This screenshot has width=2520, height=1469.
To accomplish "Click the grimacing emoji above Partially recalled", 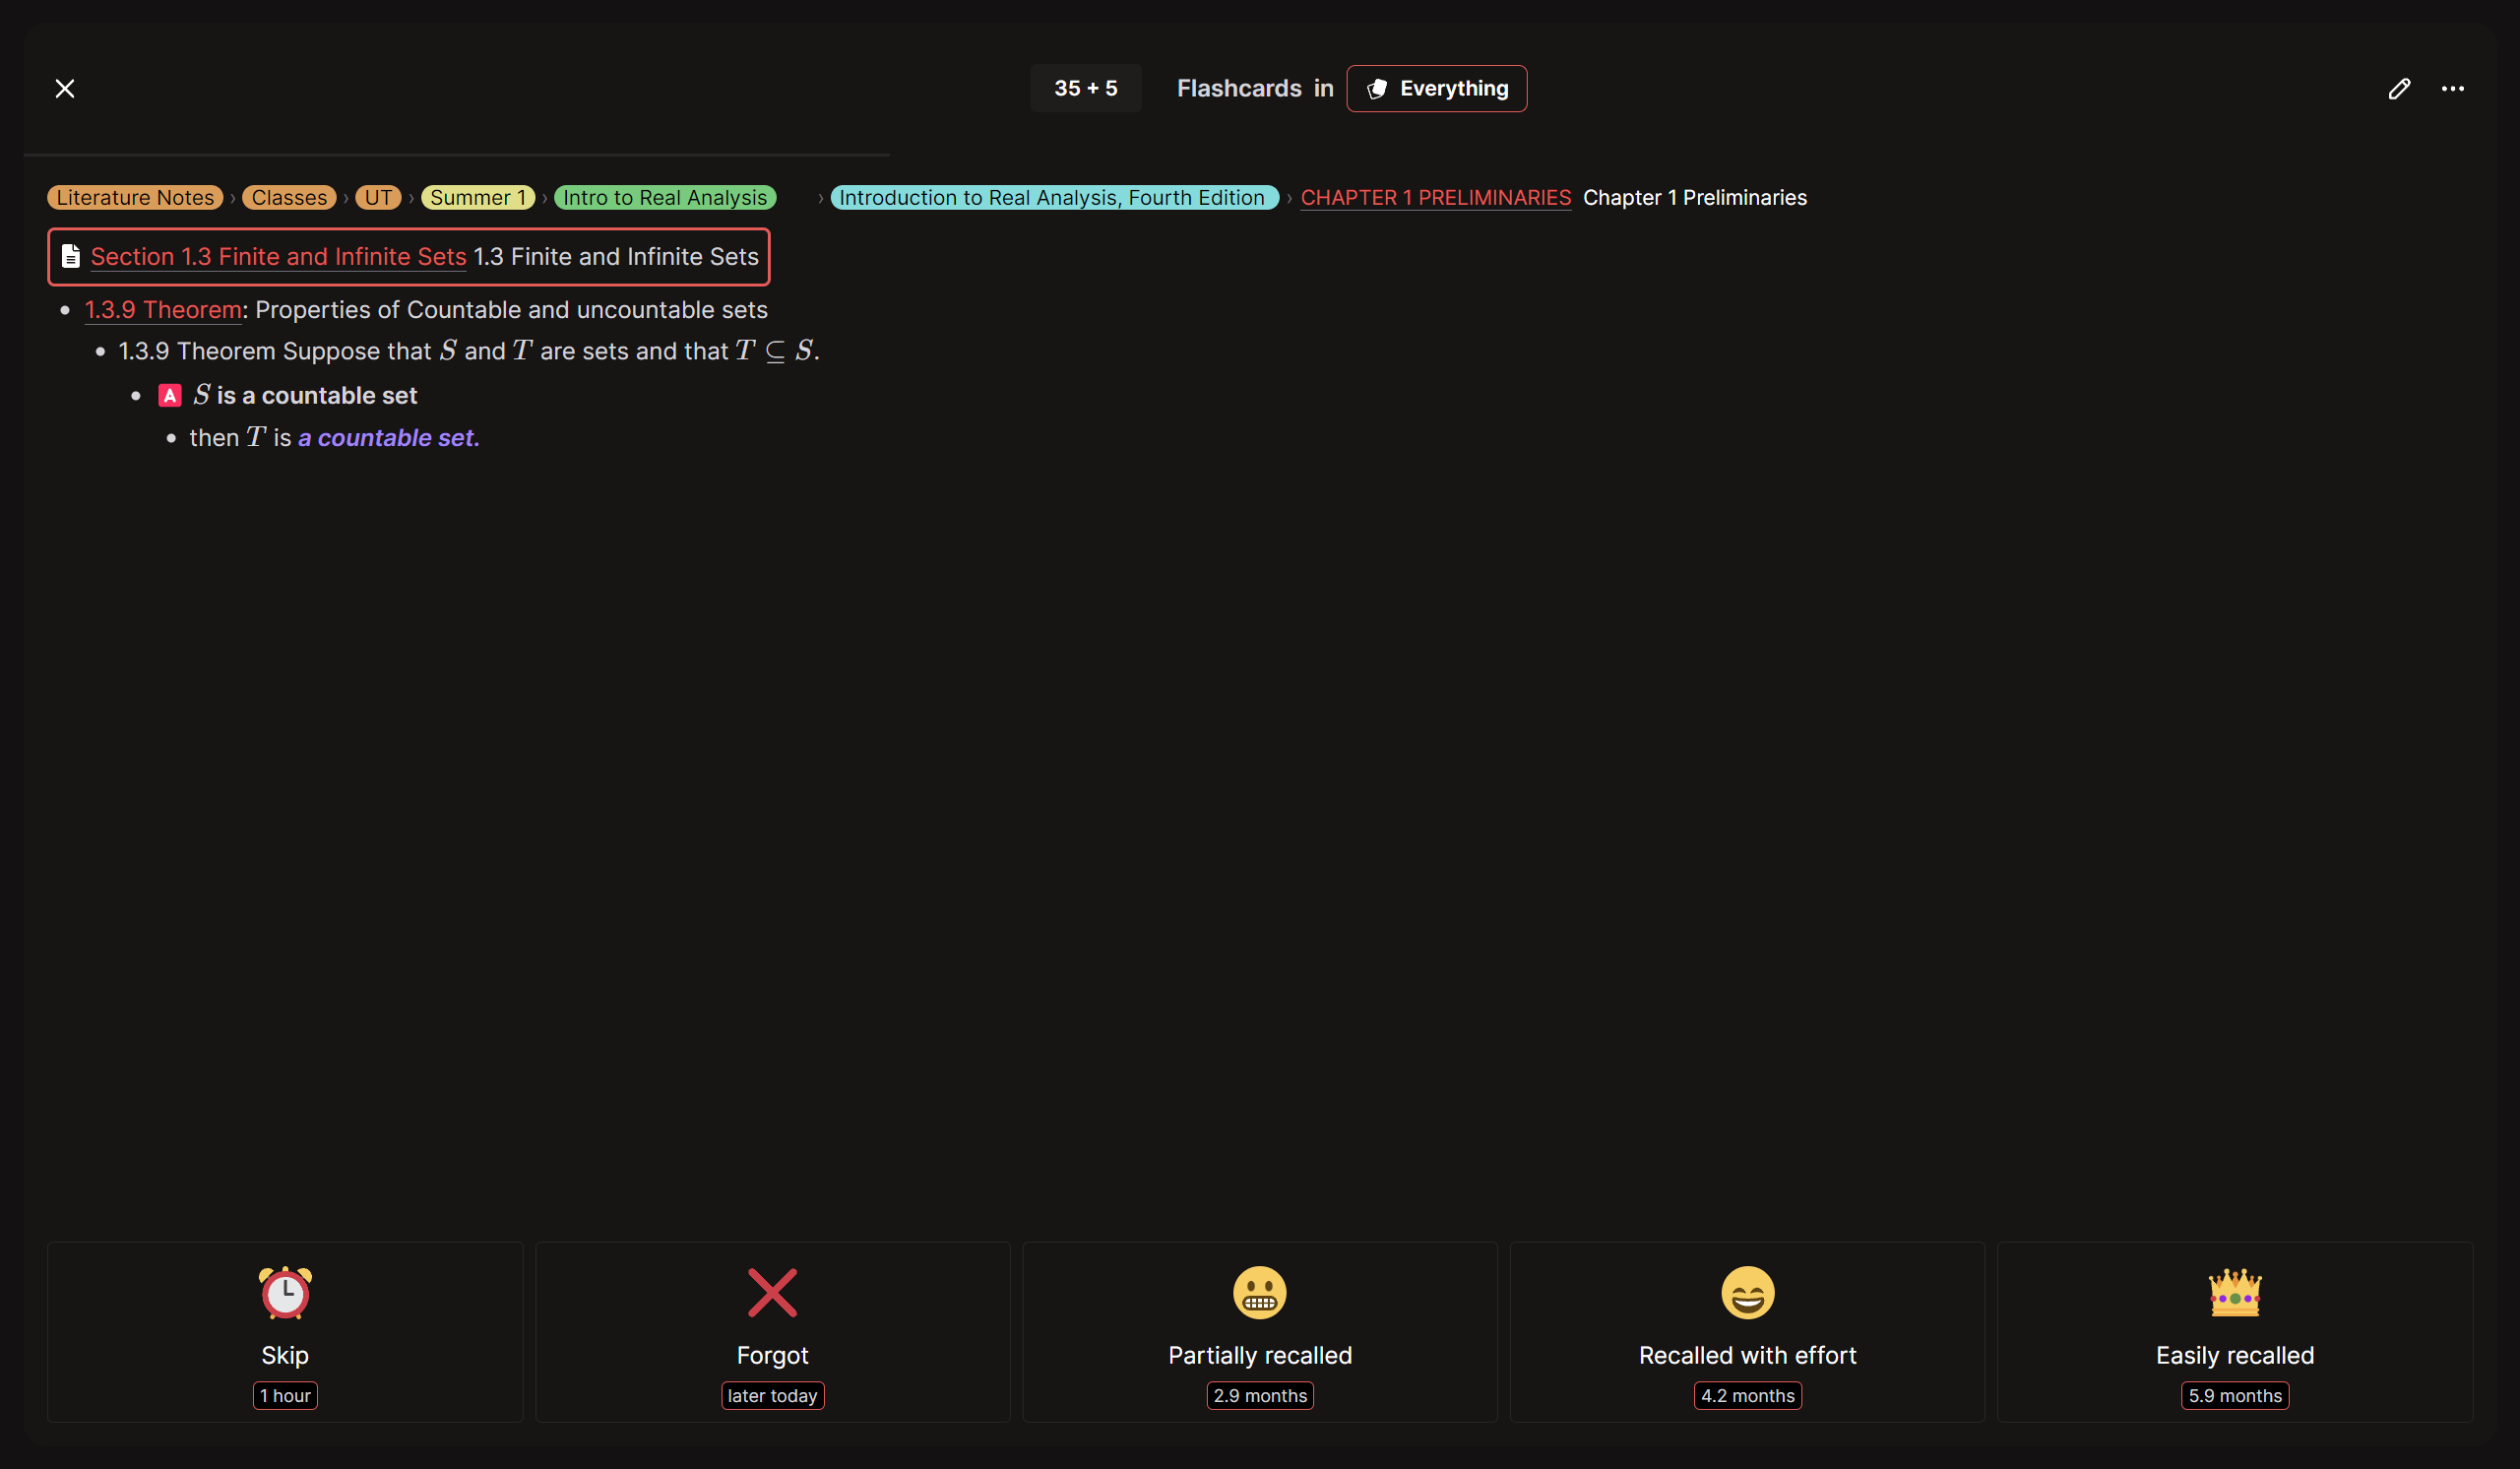I will (x=1259, y=1292).
